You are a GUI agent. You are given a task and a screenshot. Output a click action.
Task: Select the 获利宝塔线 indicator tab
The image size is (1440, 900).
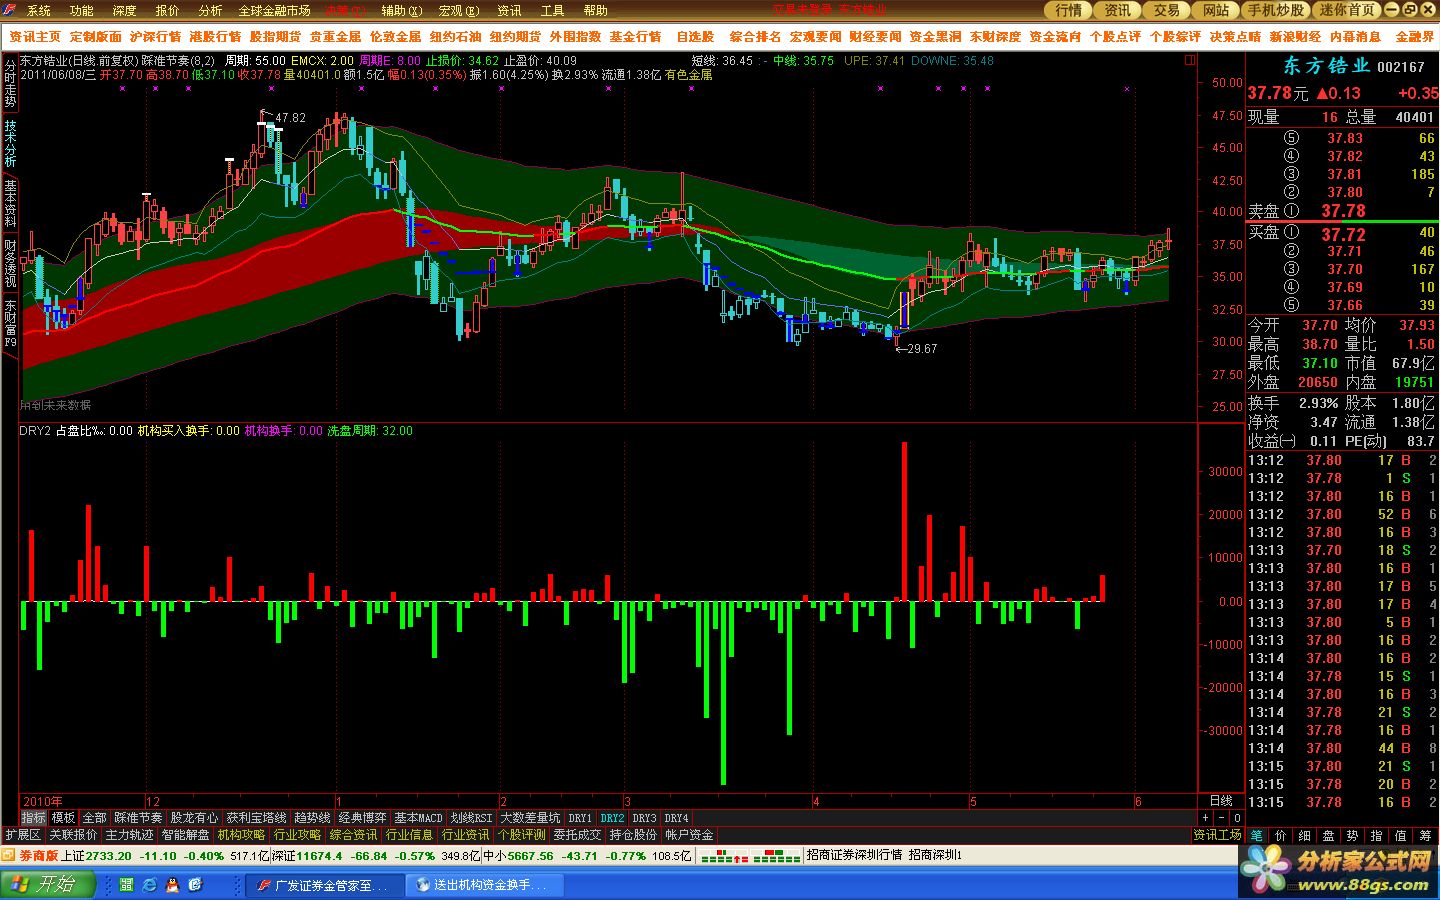256,818
